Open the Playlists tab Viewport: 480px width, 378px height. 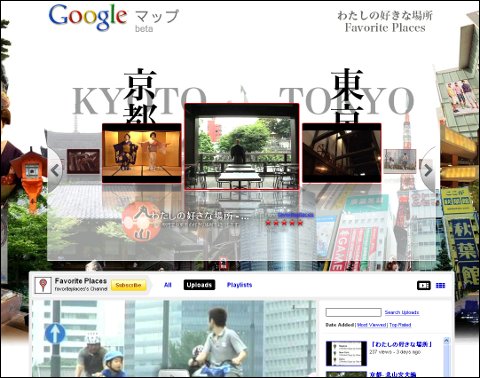point(239,285)
